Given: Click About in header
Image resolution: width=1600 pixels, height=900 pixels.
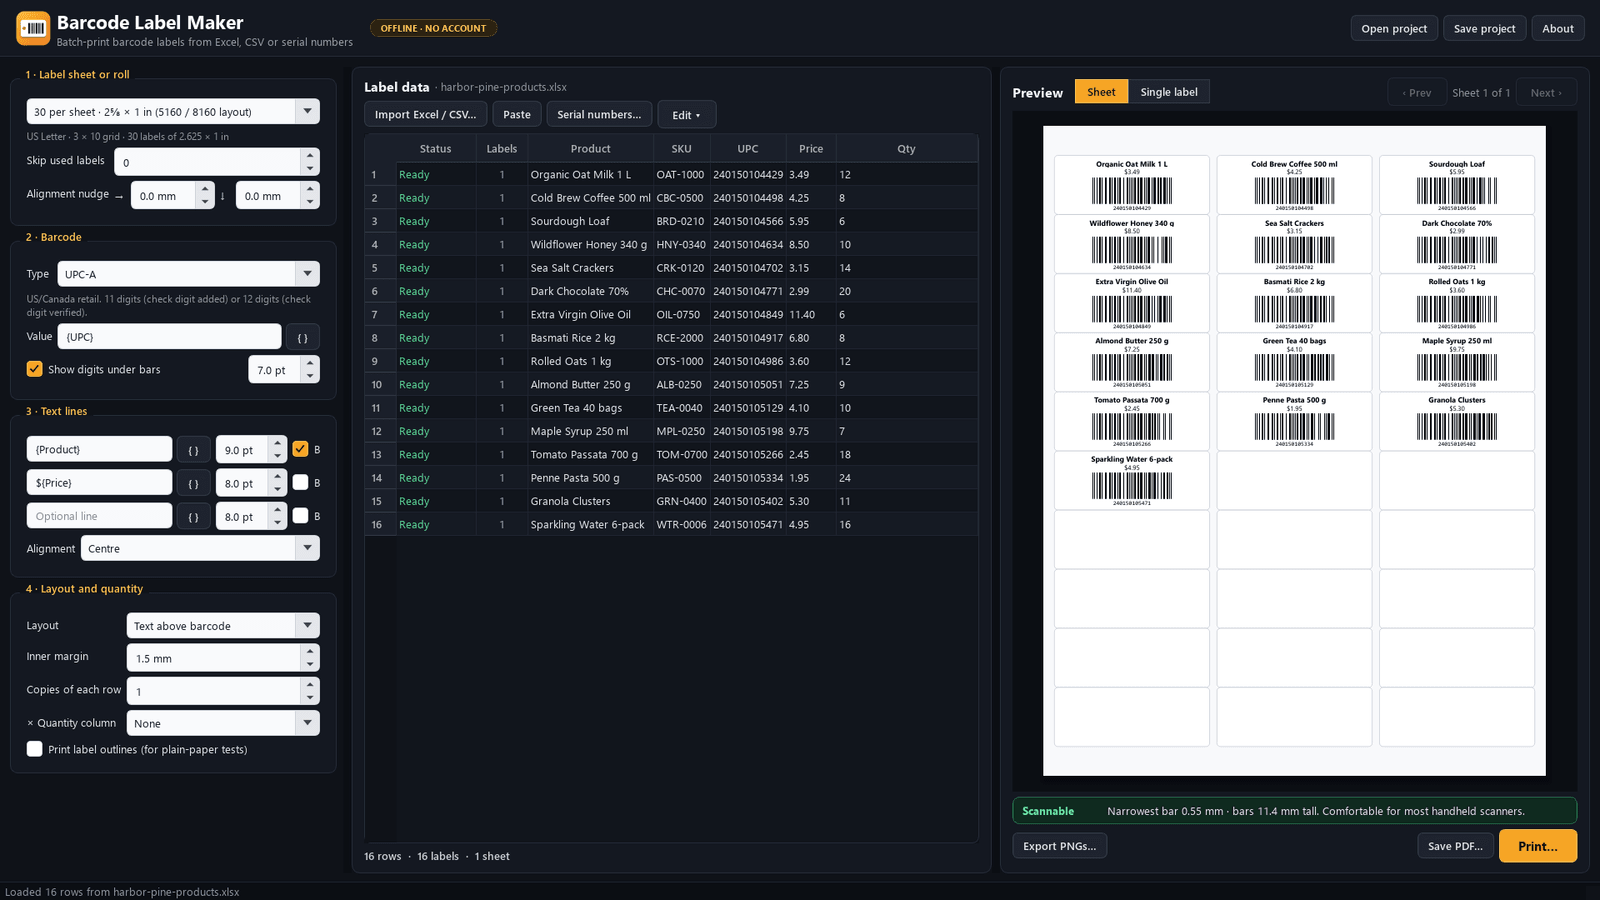Looking at the screenshot, I should click(1557, 28).
